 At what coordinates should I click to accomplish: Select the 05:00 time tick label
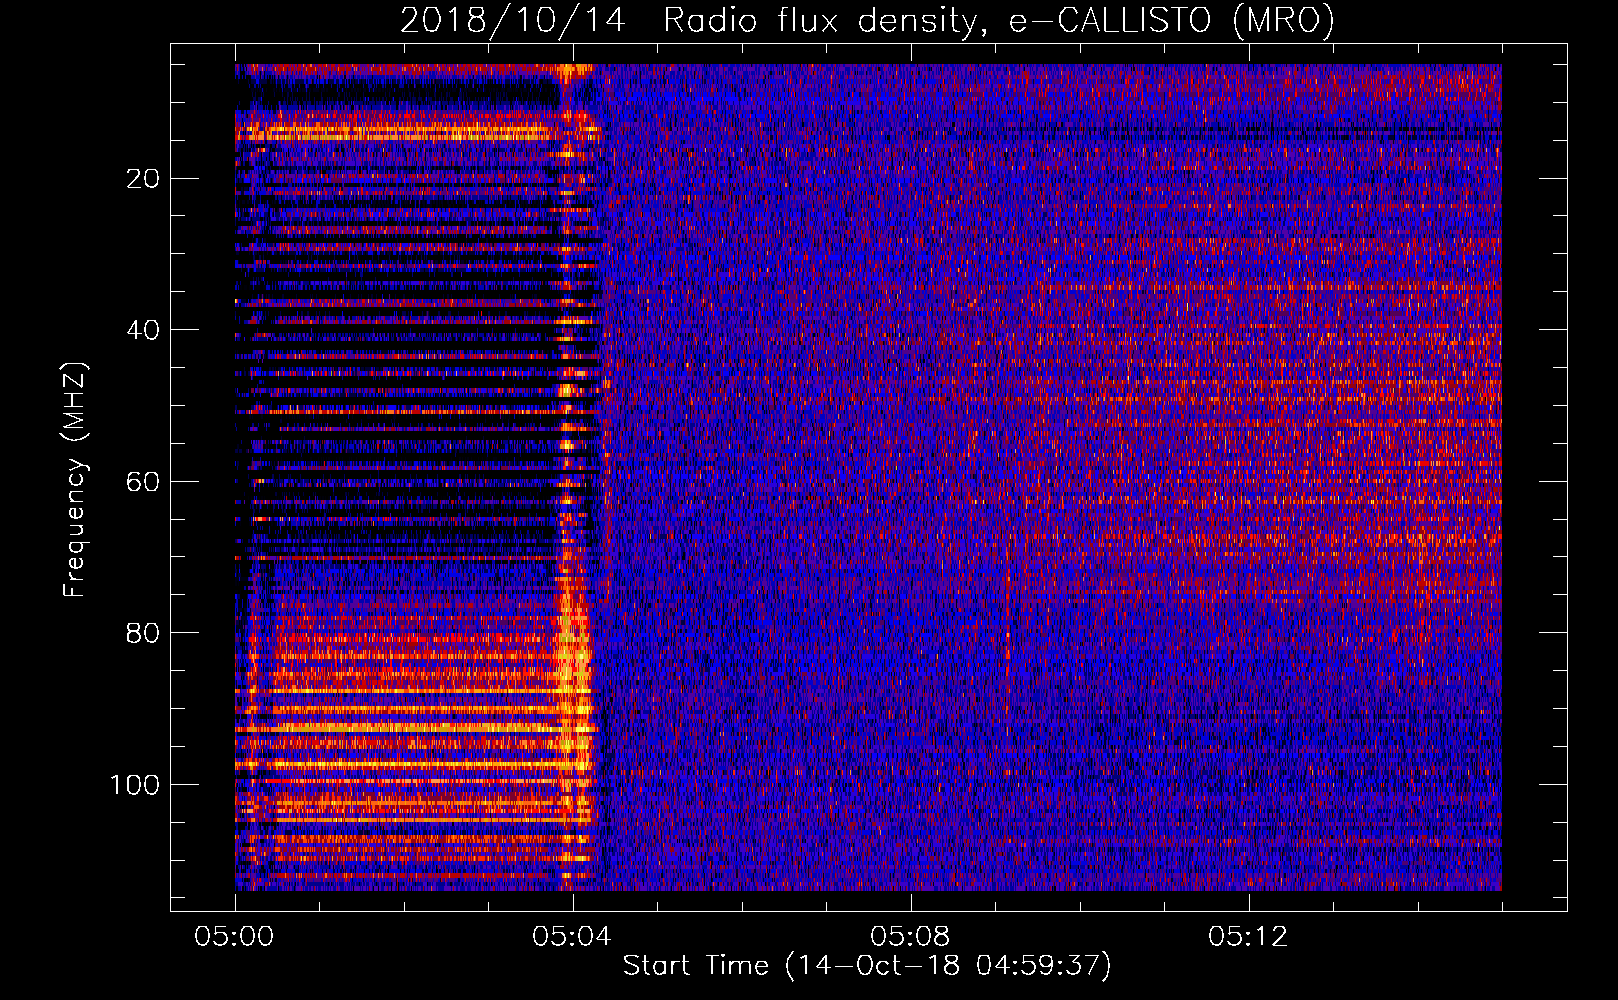tap(235, 937)
